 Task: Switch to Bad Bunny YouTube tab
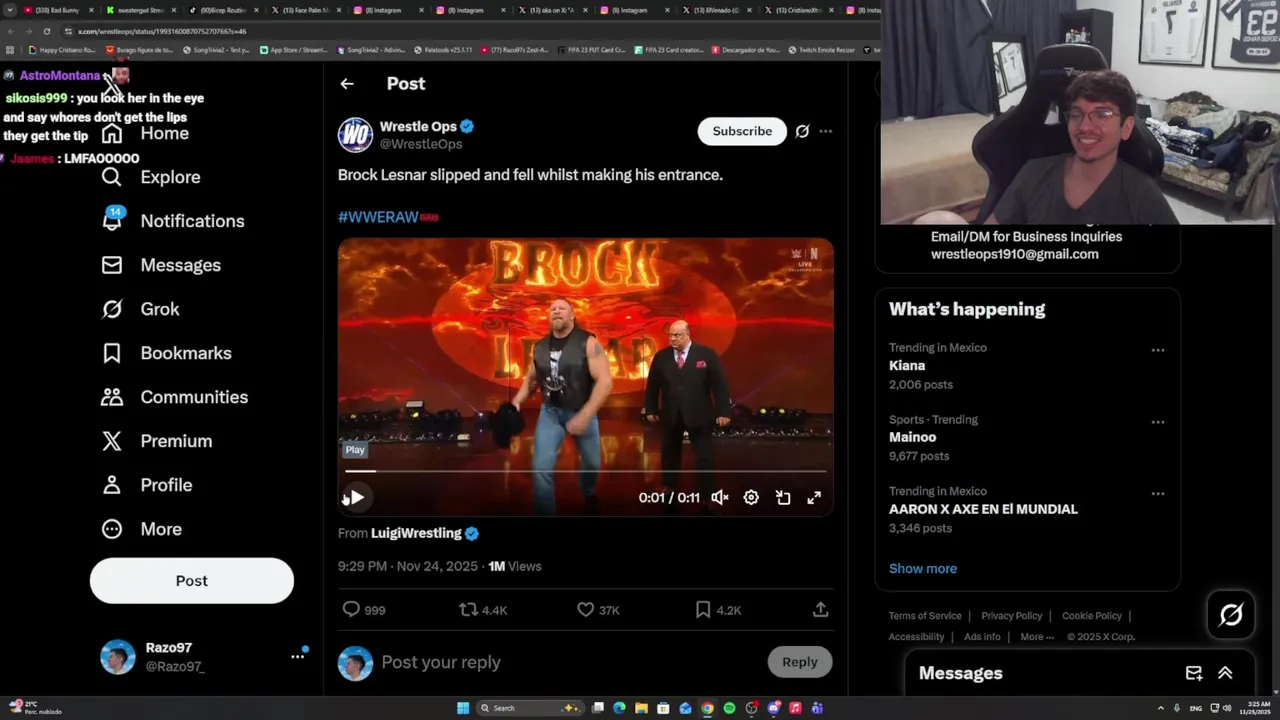[57, 10]
